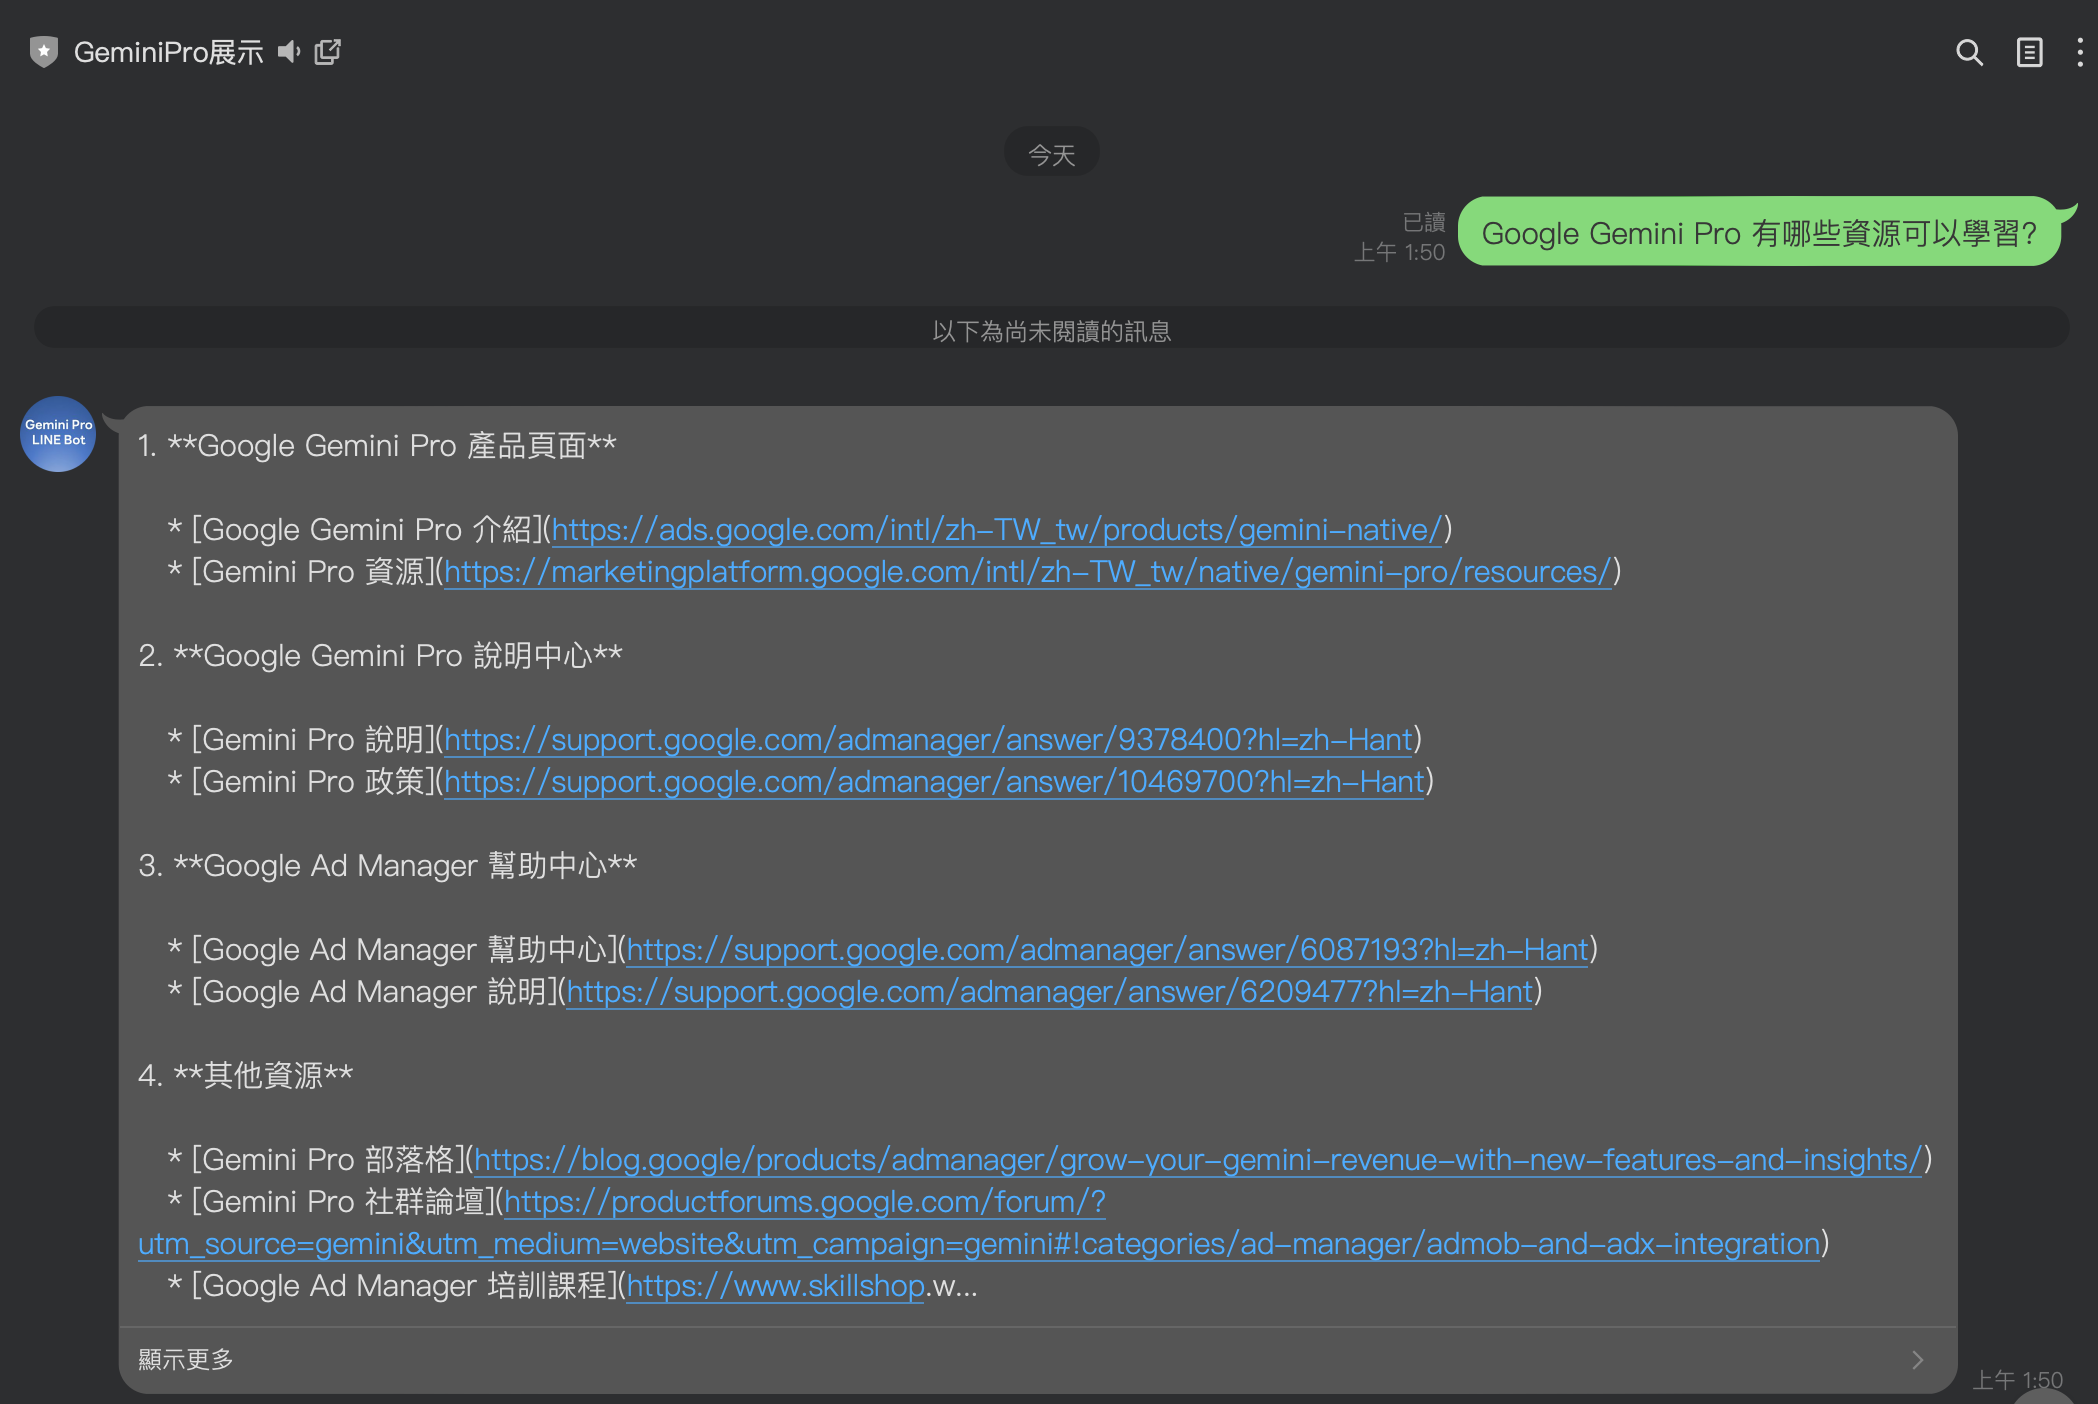Click heading '2. **Google Gemini Pro 說明中心**'
The width and height of the screenshot is (2098, 1404).
pos(380,655)
